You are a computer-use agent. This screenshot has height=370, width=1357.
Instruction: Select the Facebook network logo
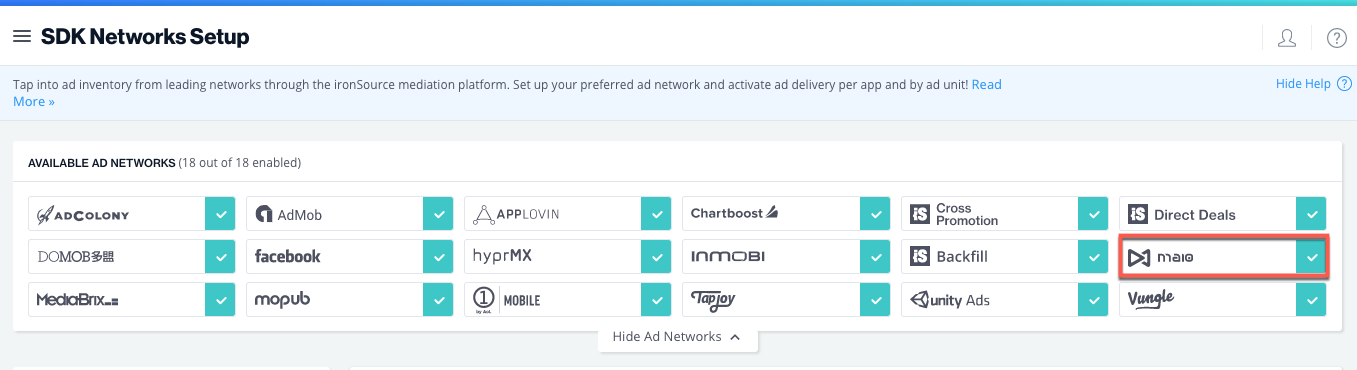pos(288,257)
